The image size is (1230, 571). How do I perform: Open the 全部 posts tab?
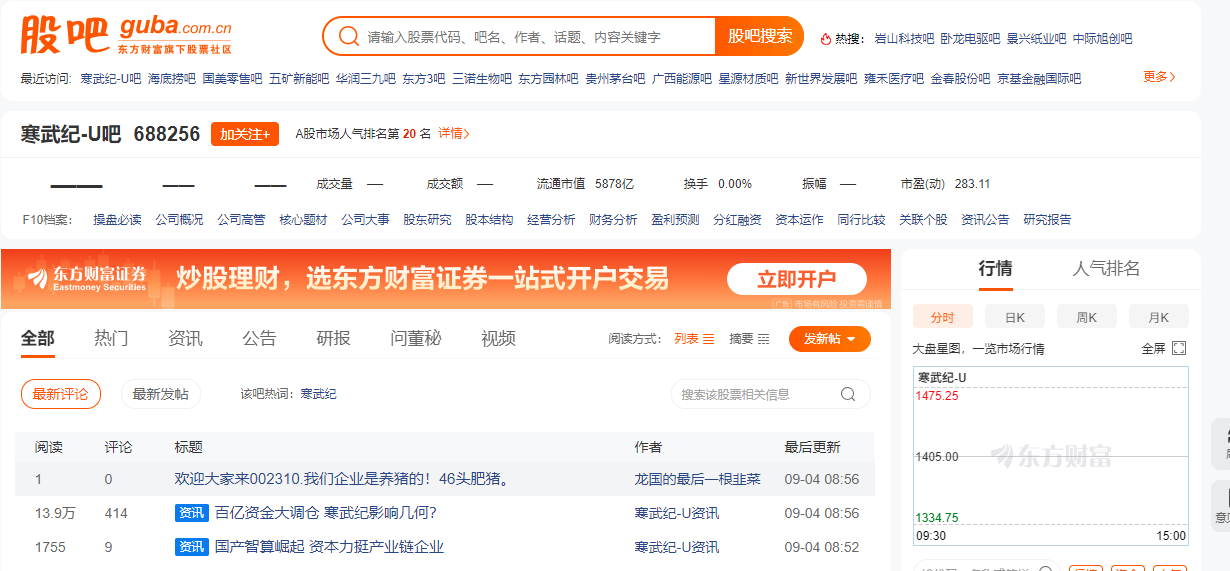tap(38, 338)
